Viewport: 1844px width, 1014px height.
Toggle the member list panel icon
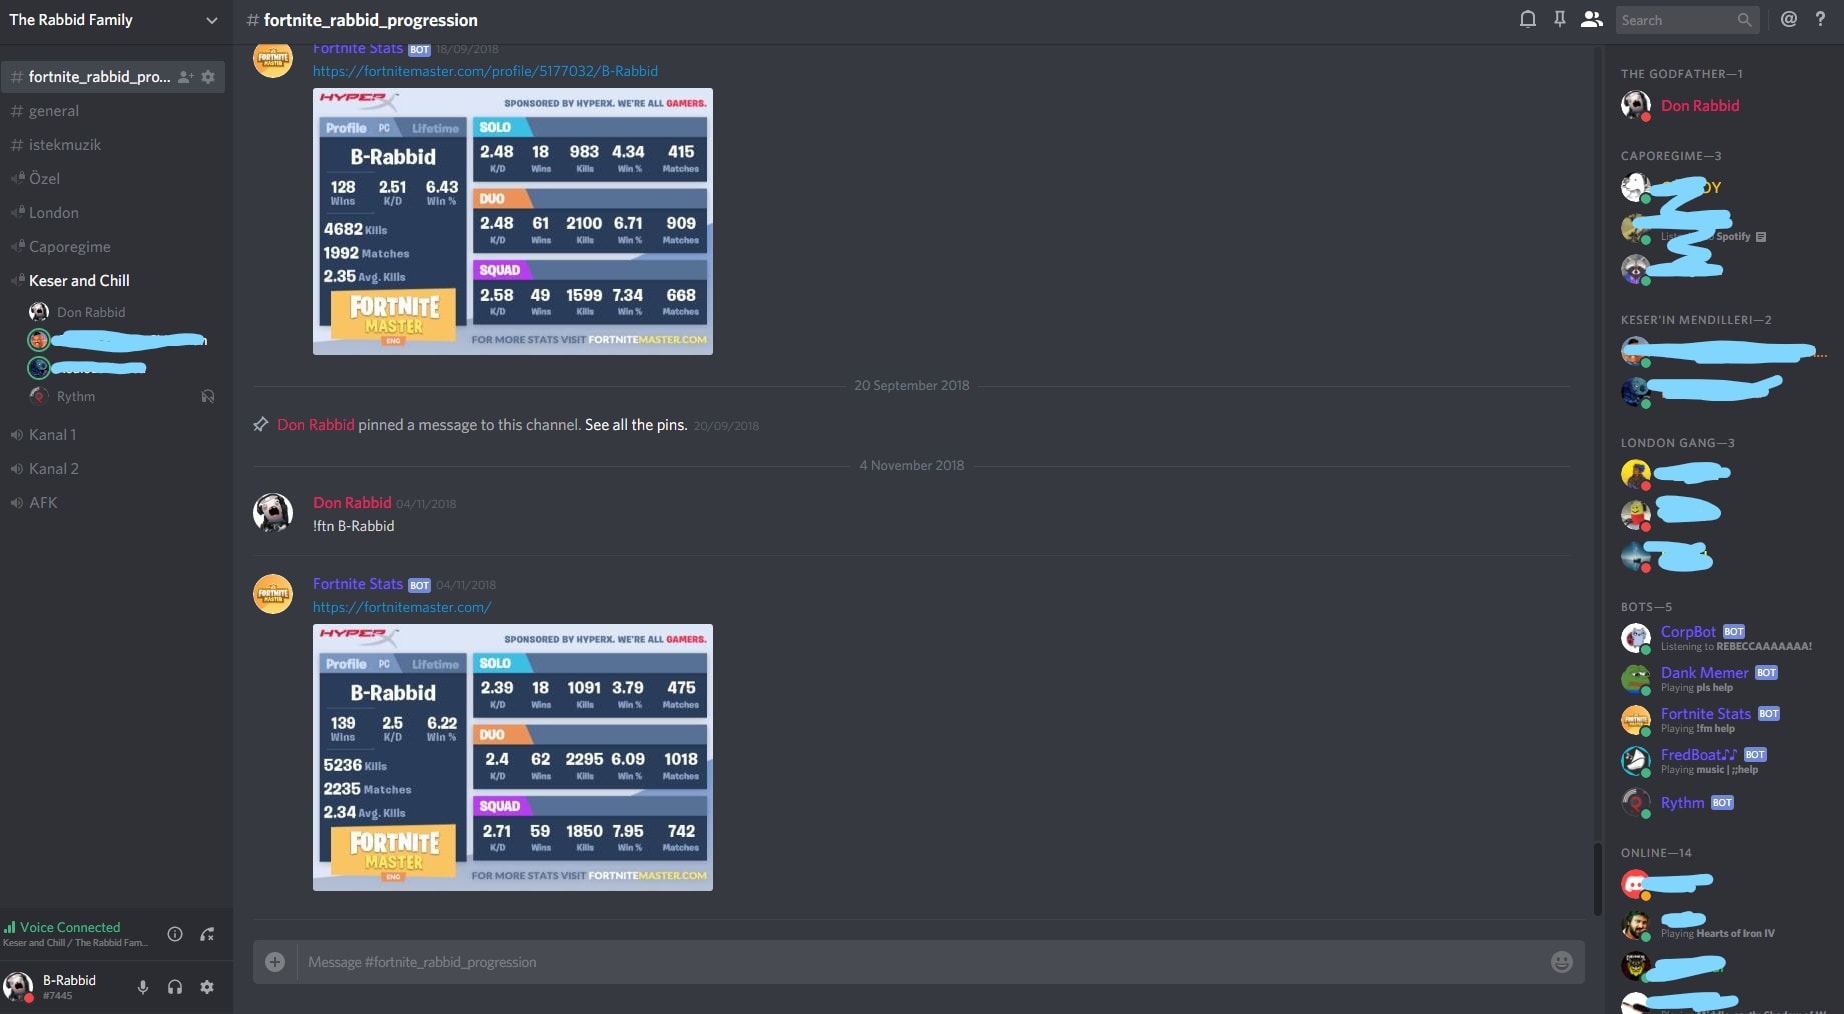1592,18
